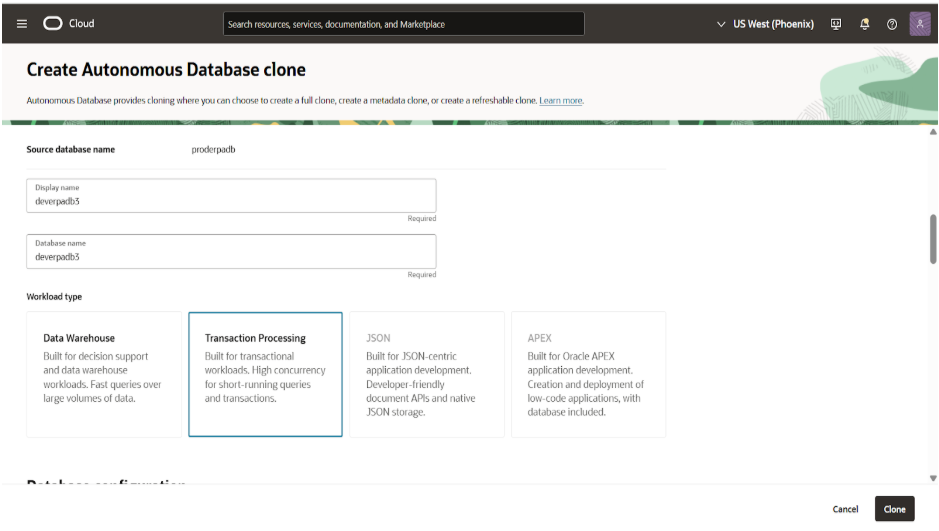Edit the Database name field
The image size is (939, 531).
click(x=231, y=251)
